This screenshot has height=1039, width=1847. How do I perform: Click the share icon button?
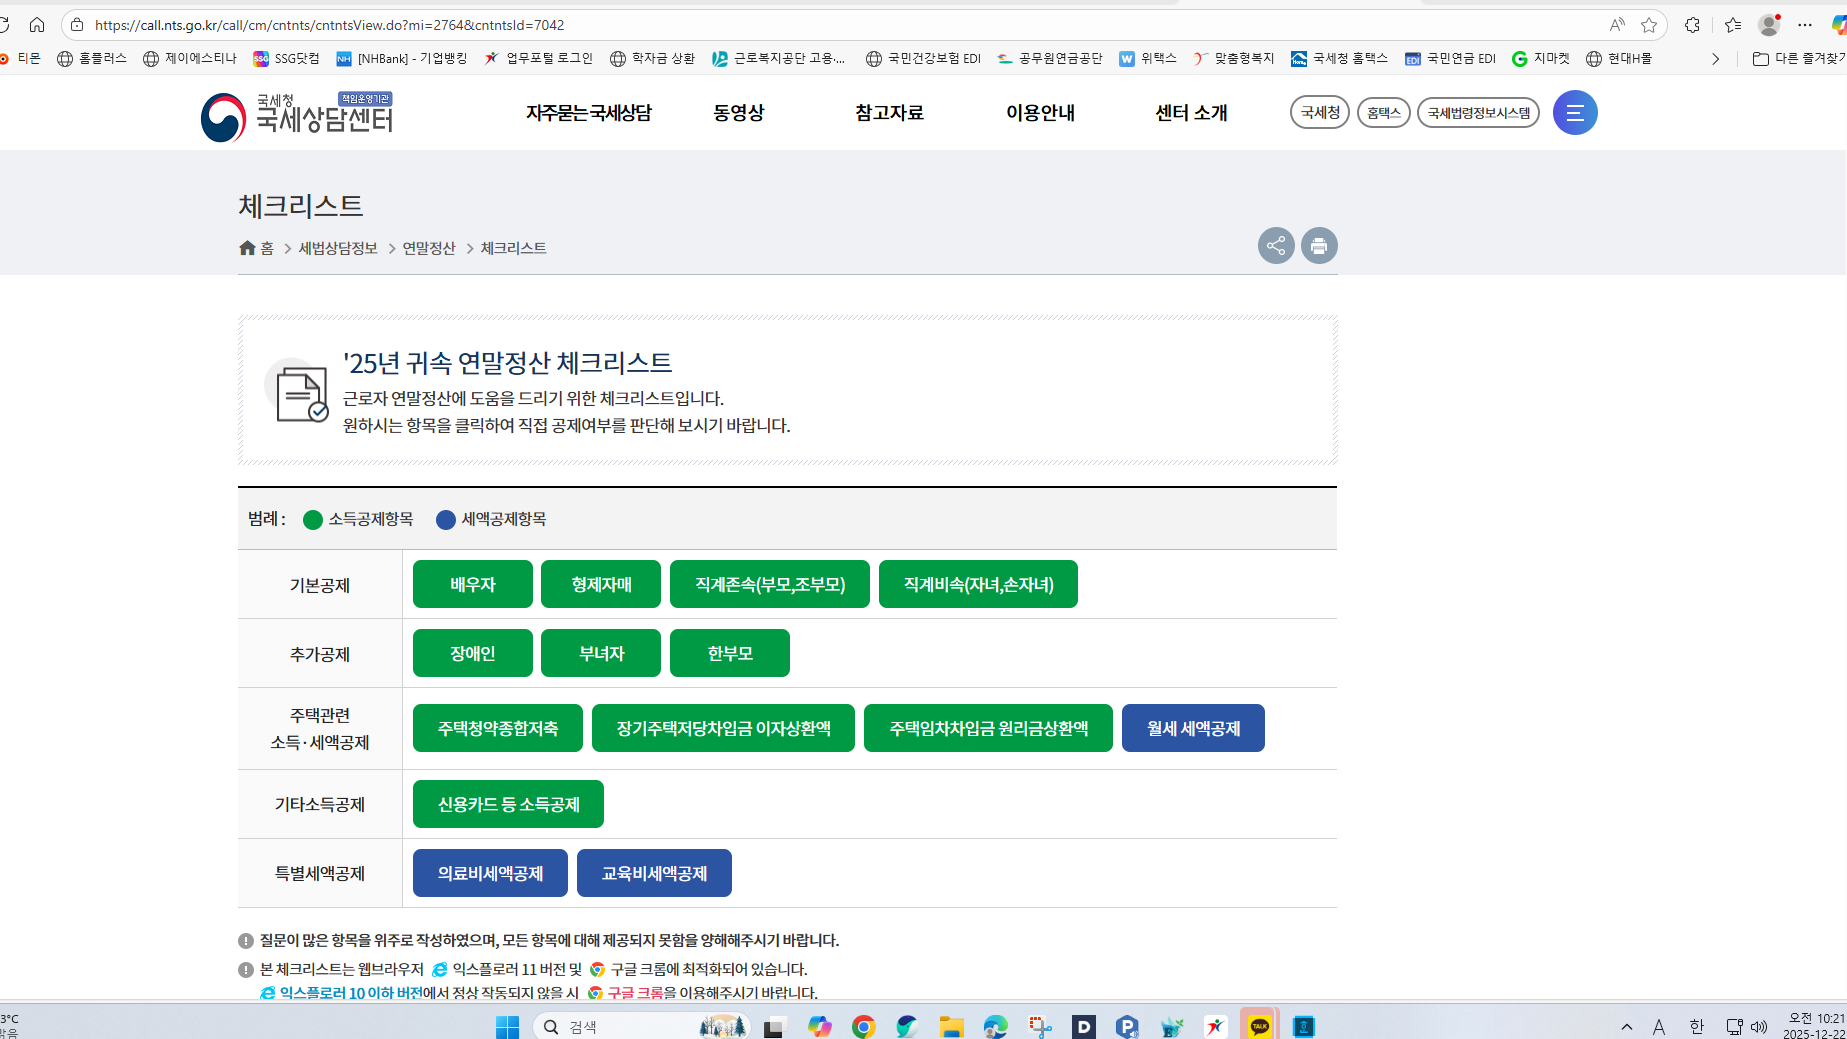pos(1276,246)
